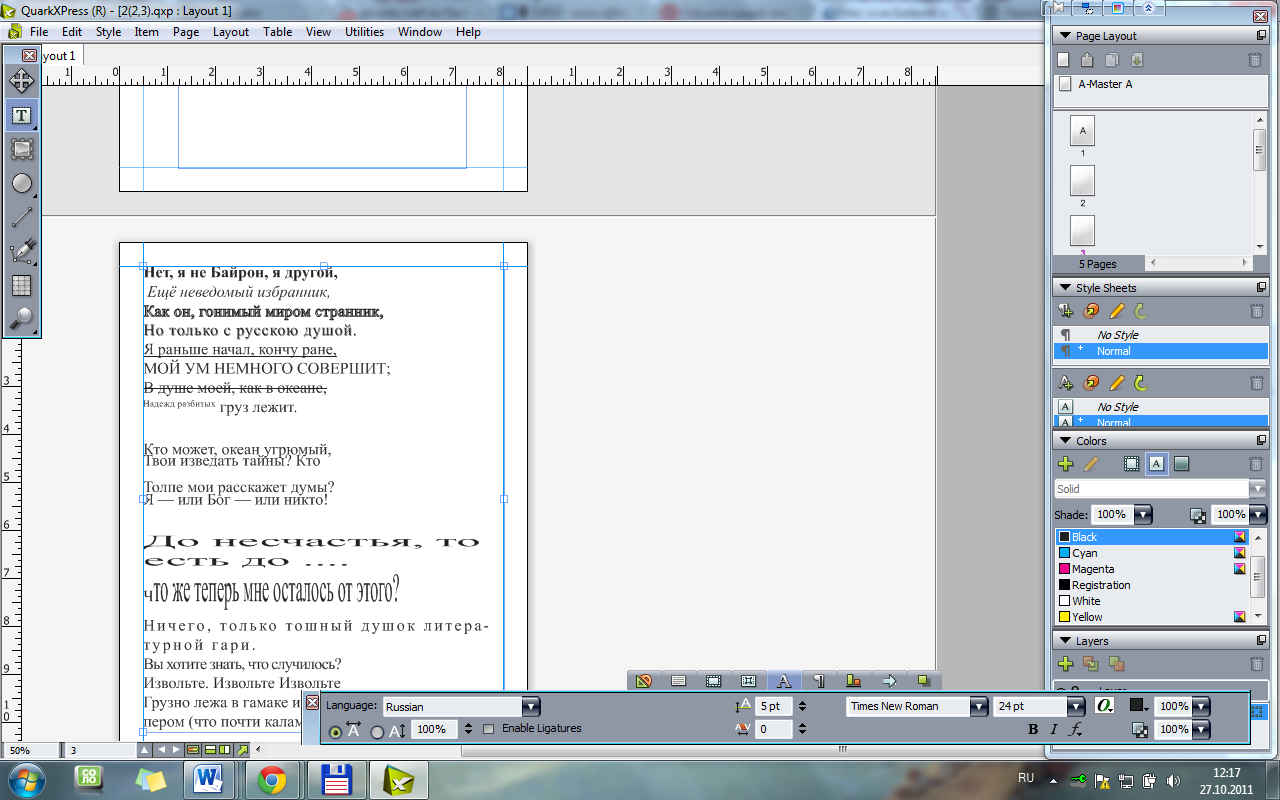Select the A-Master A master page

tap(1105, 84)
